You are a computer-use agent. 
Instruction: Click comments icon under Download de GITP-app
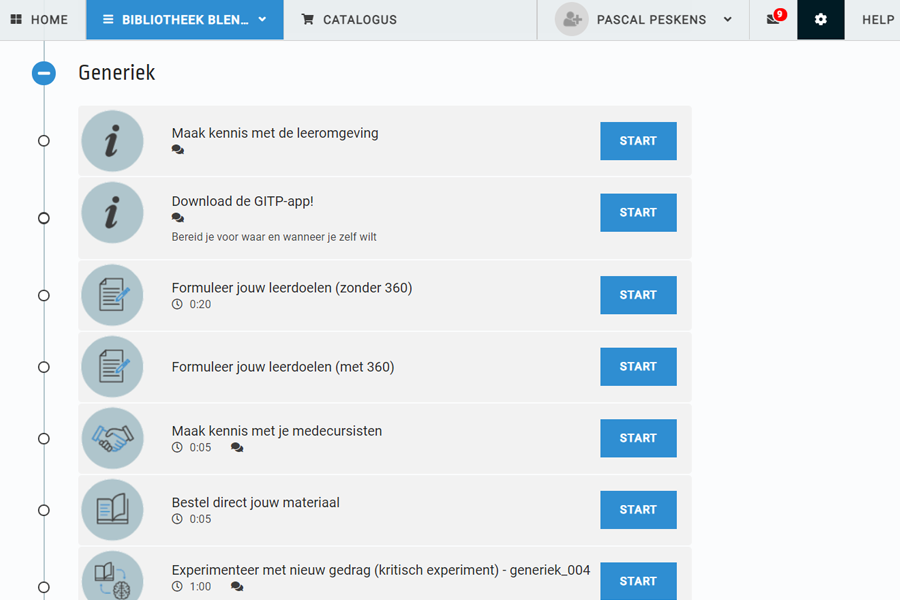pos(178,218)
